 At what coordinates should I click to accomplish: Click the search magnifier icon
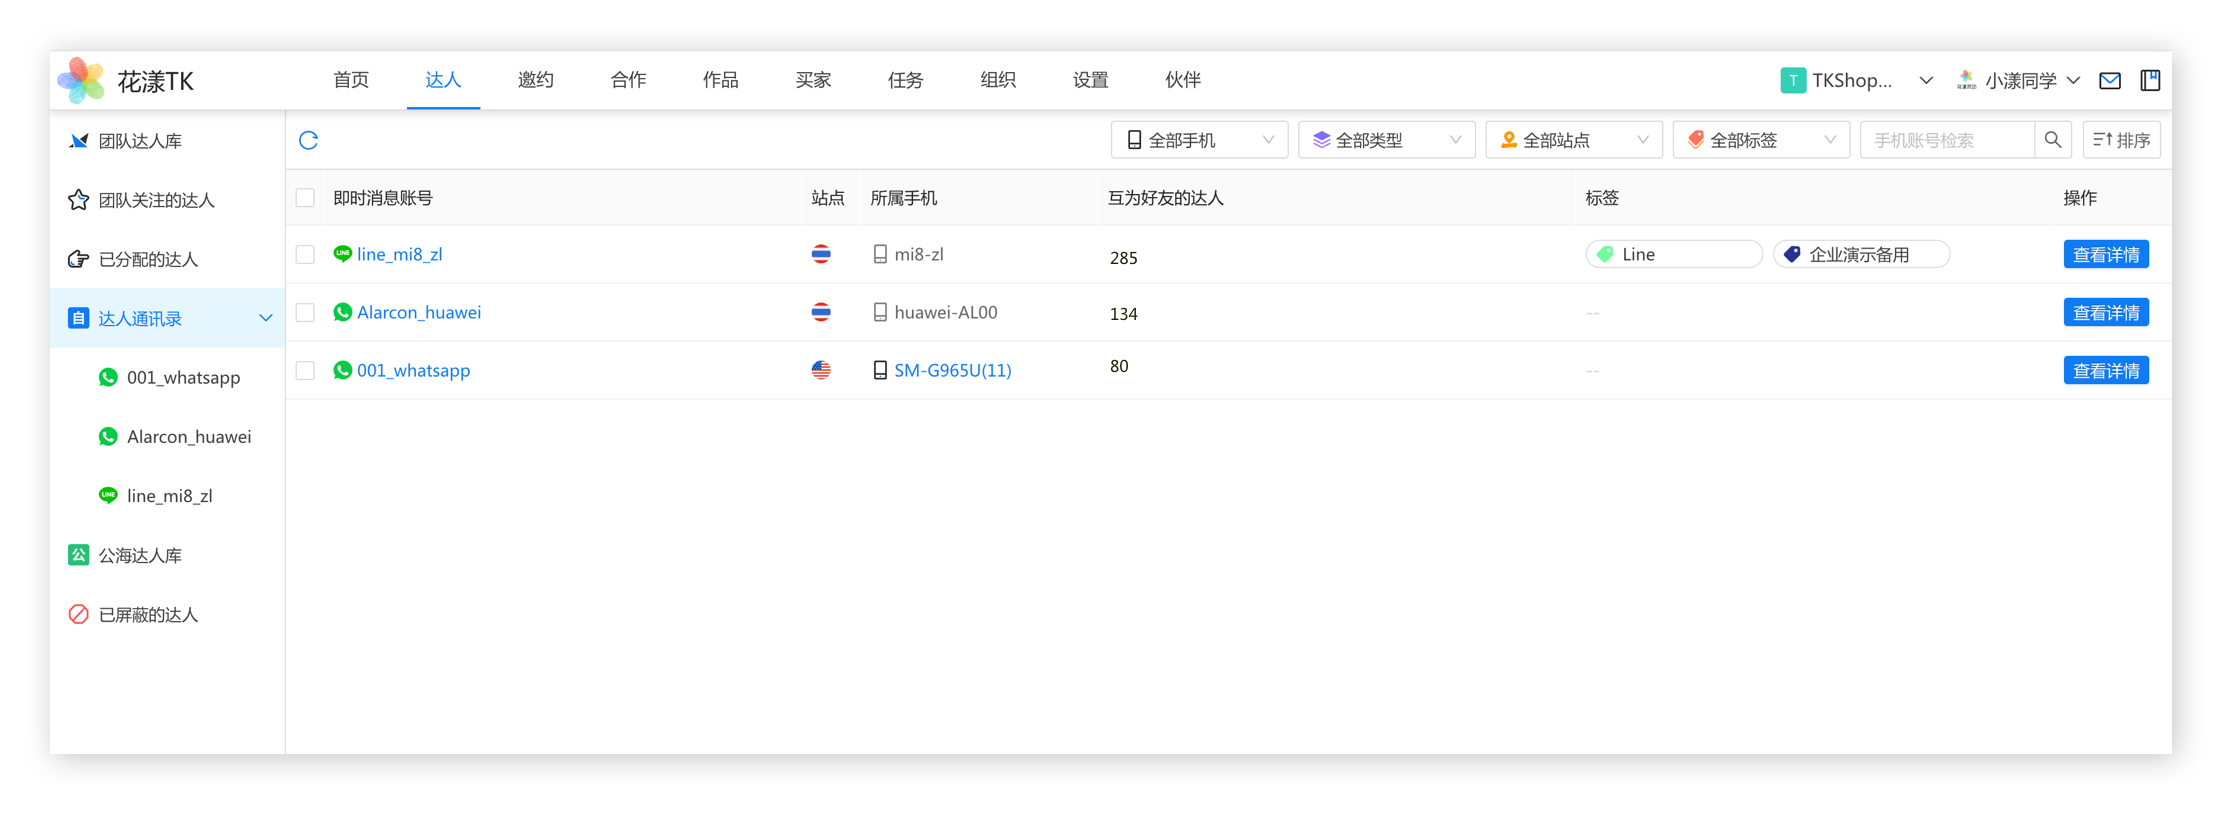coord(2052,140)
